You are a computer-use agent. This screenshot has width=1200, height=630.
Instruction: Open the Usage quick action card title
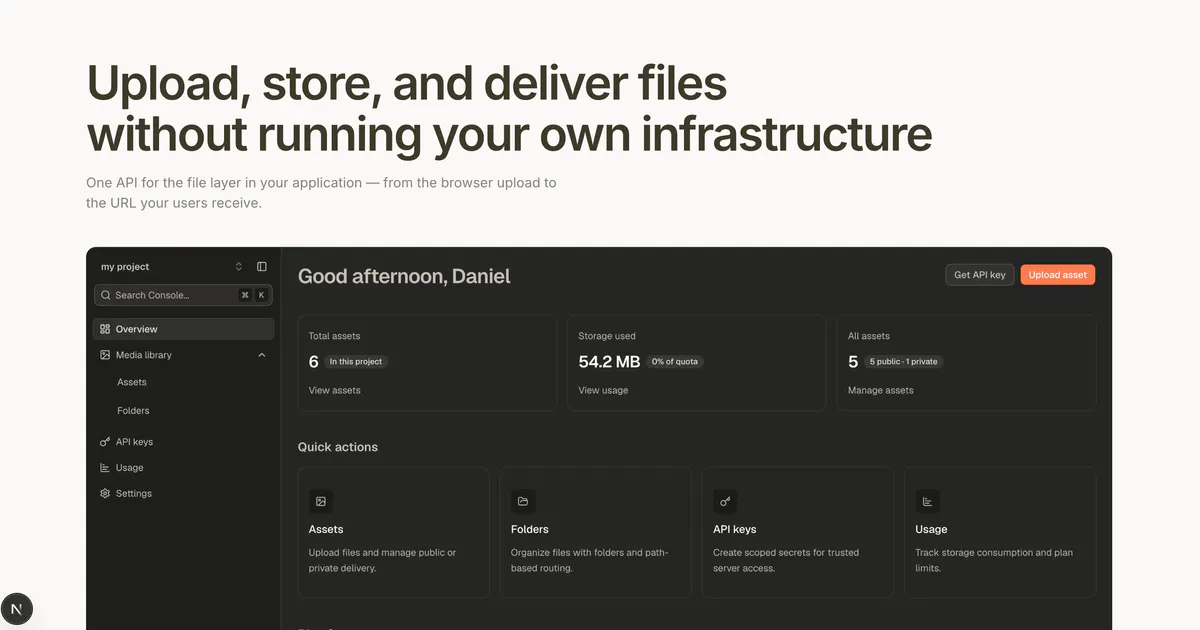(x=931, y=529)
